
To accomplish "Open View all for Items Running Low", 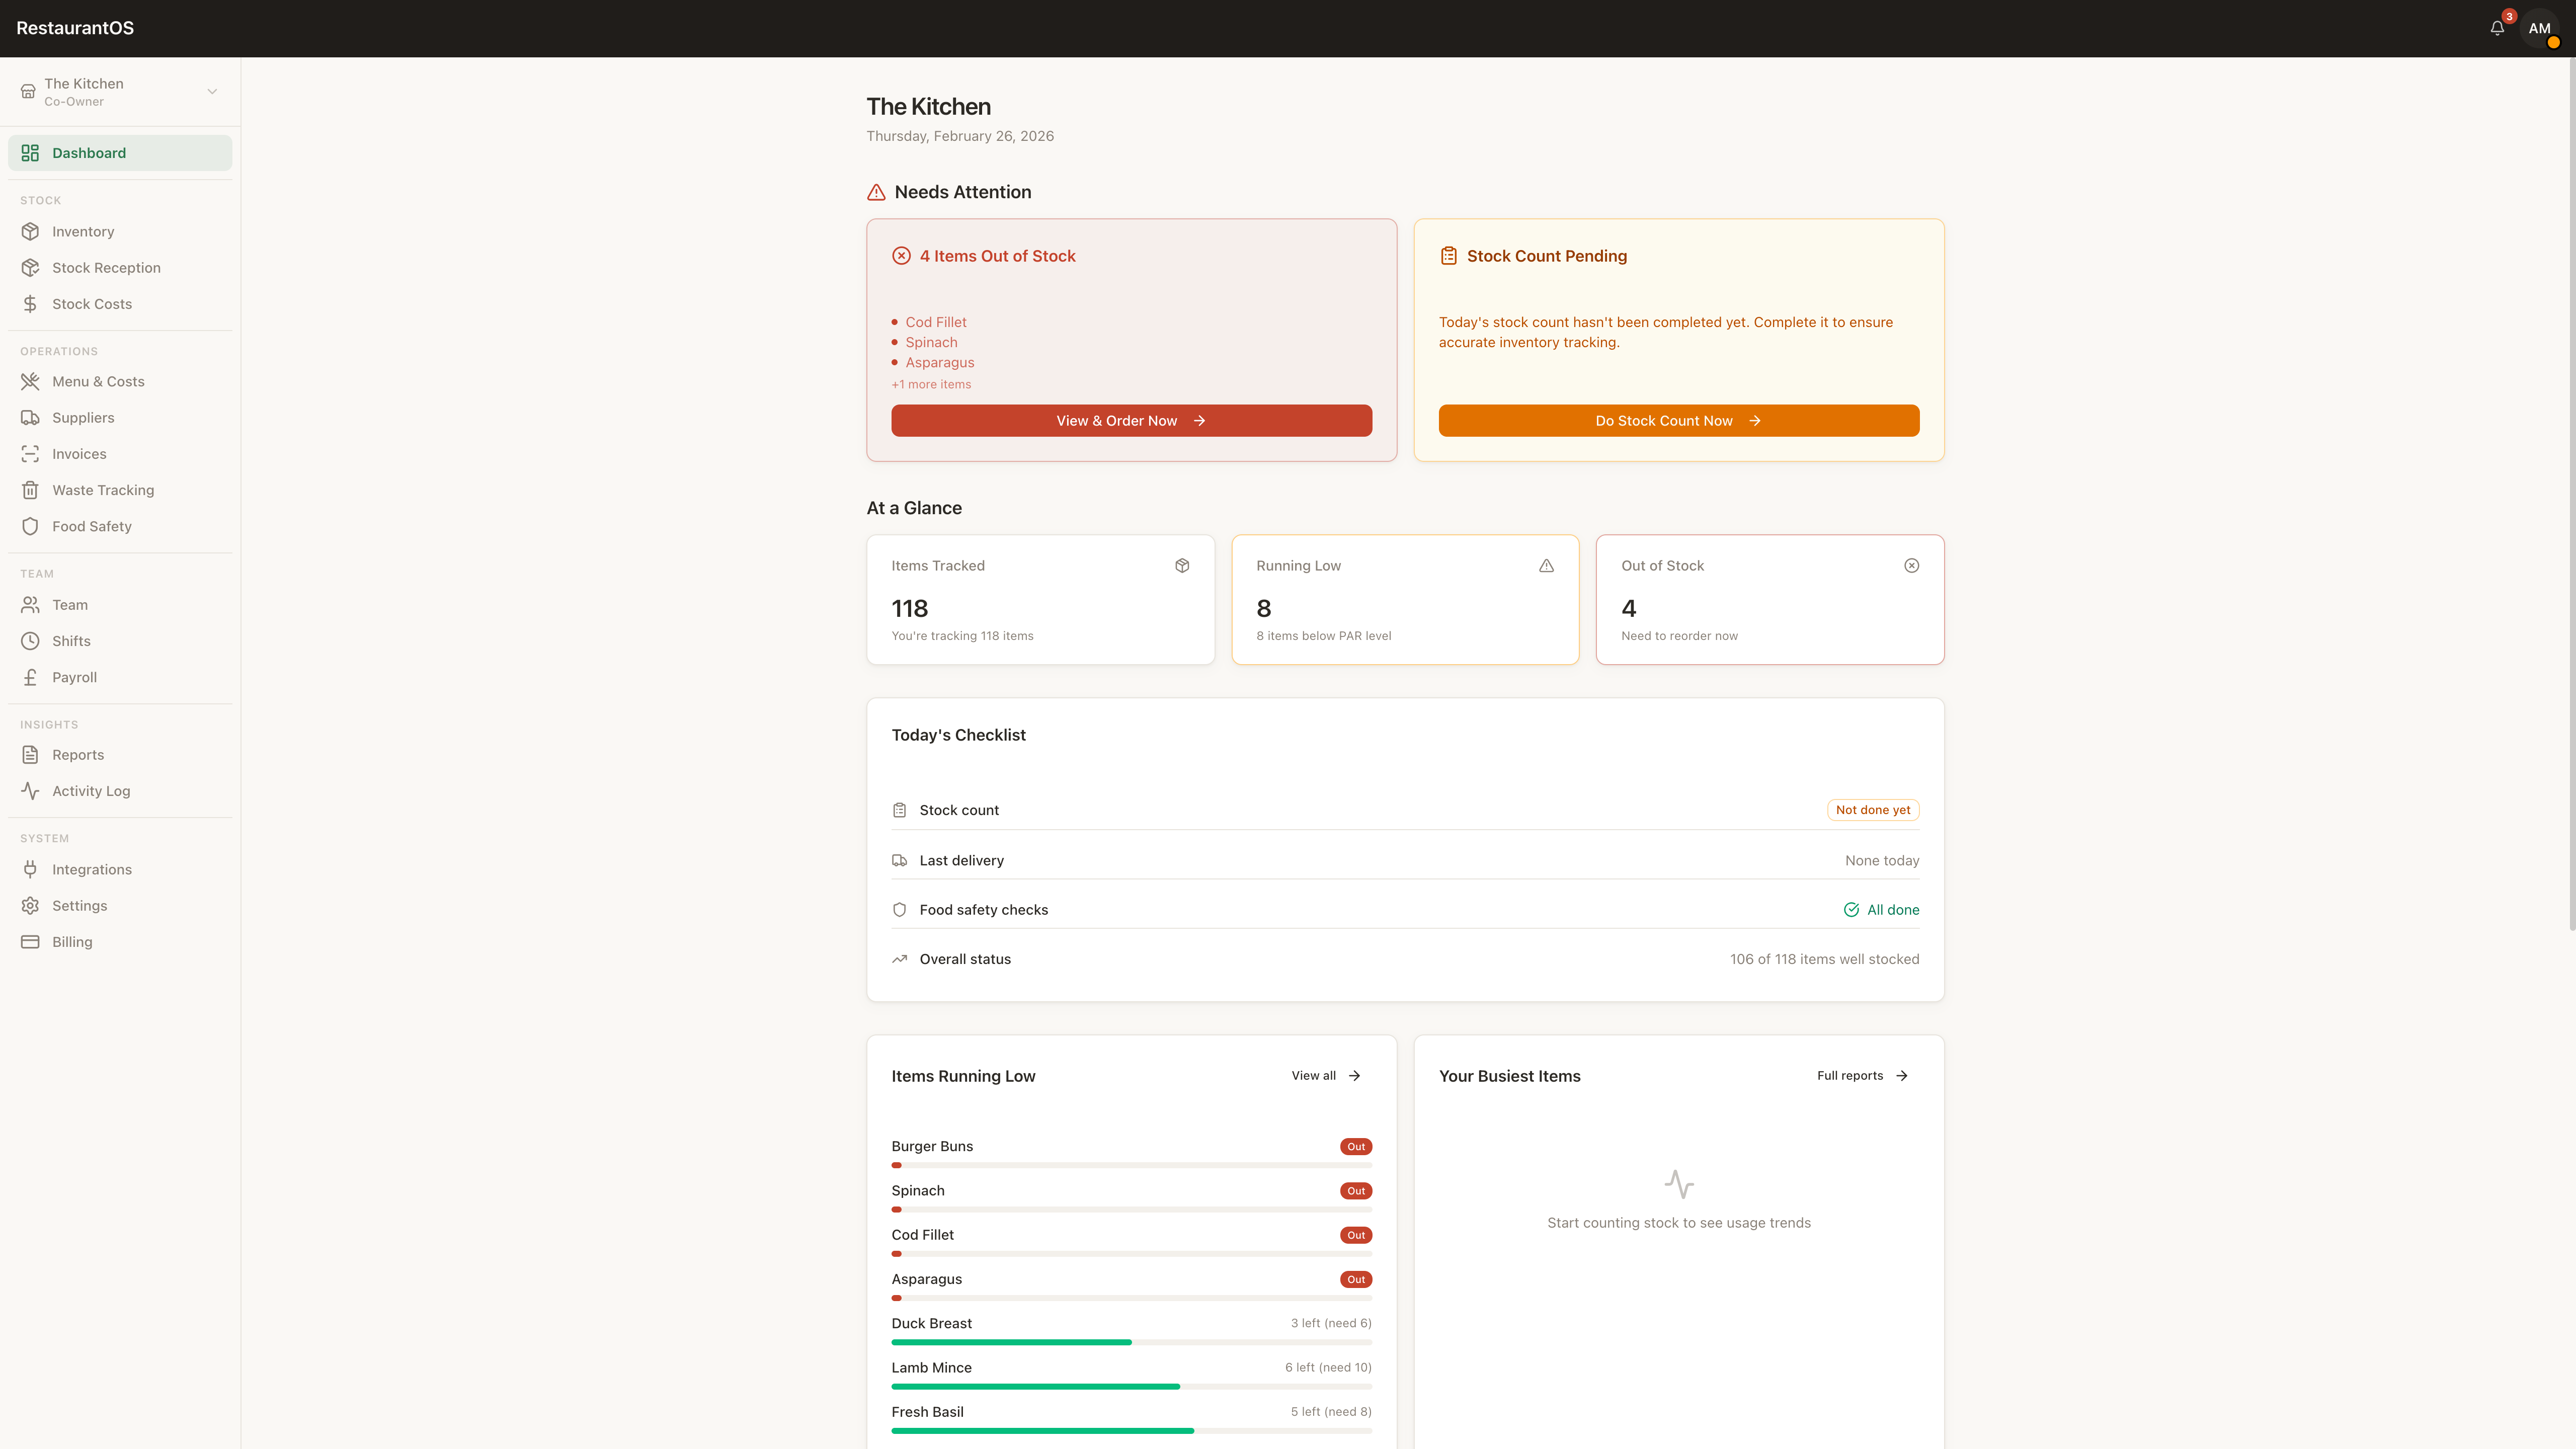I will 1325,1076.
